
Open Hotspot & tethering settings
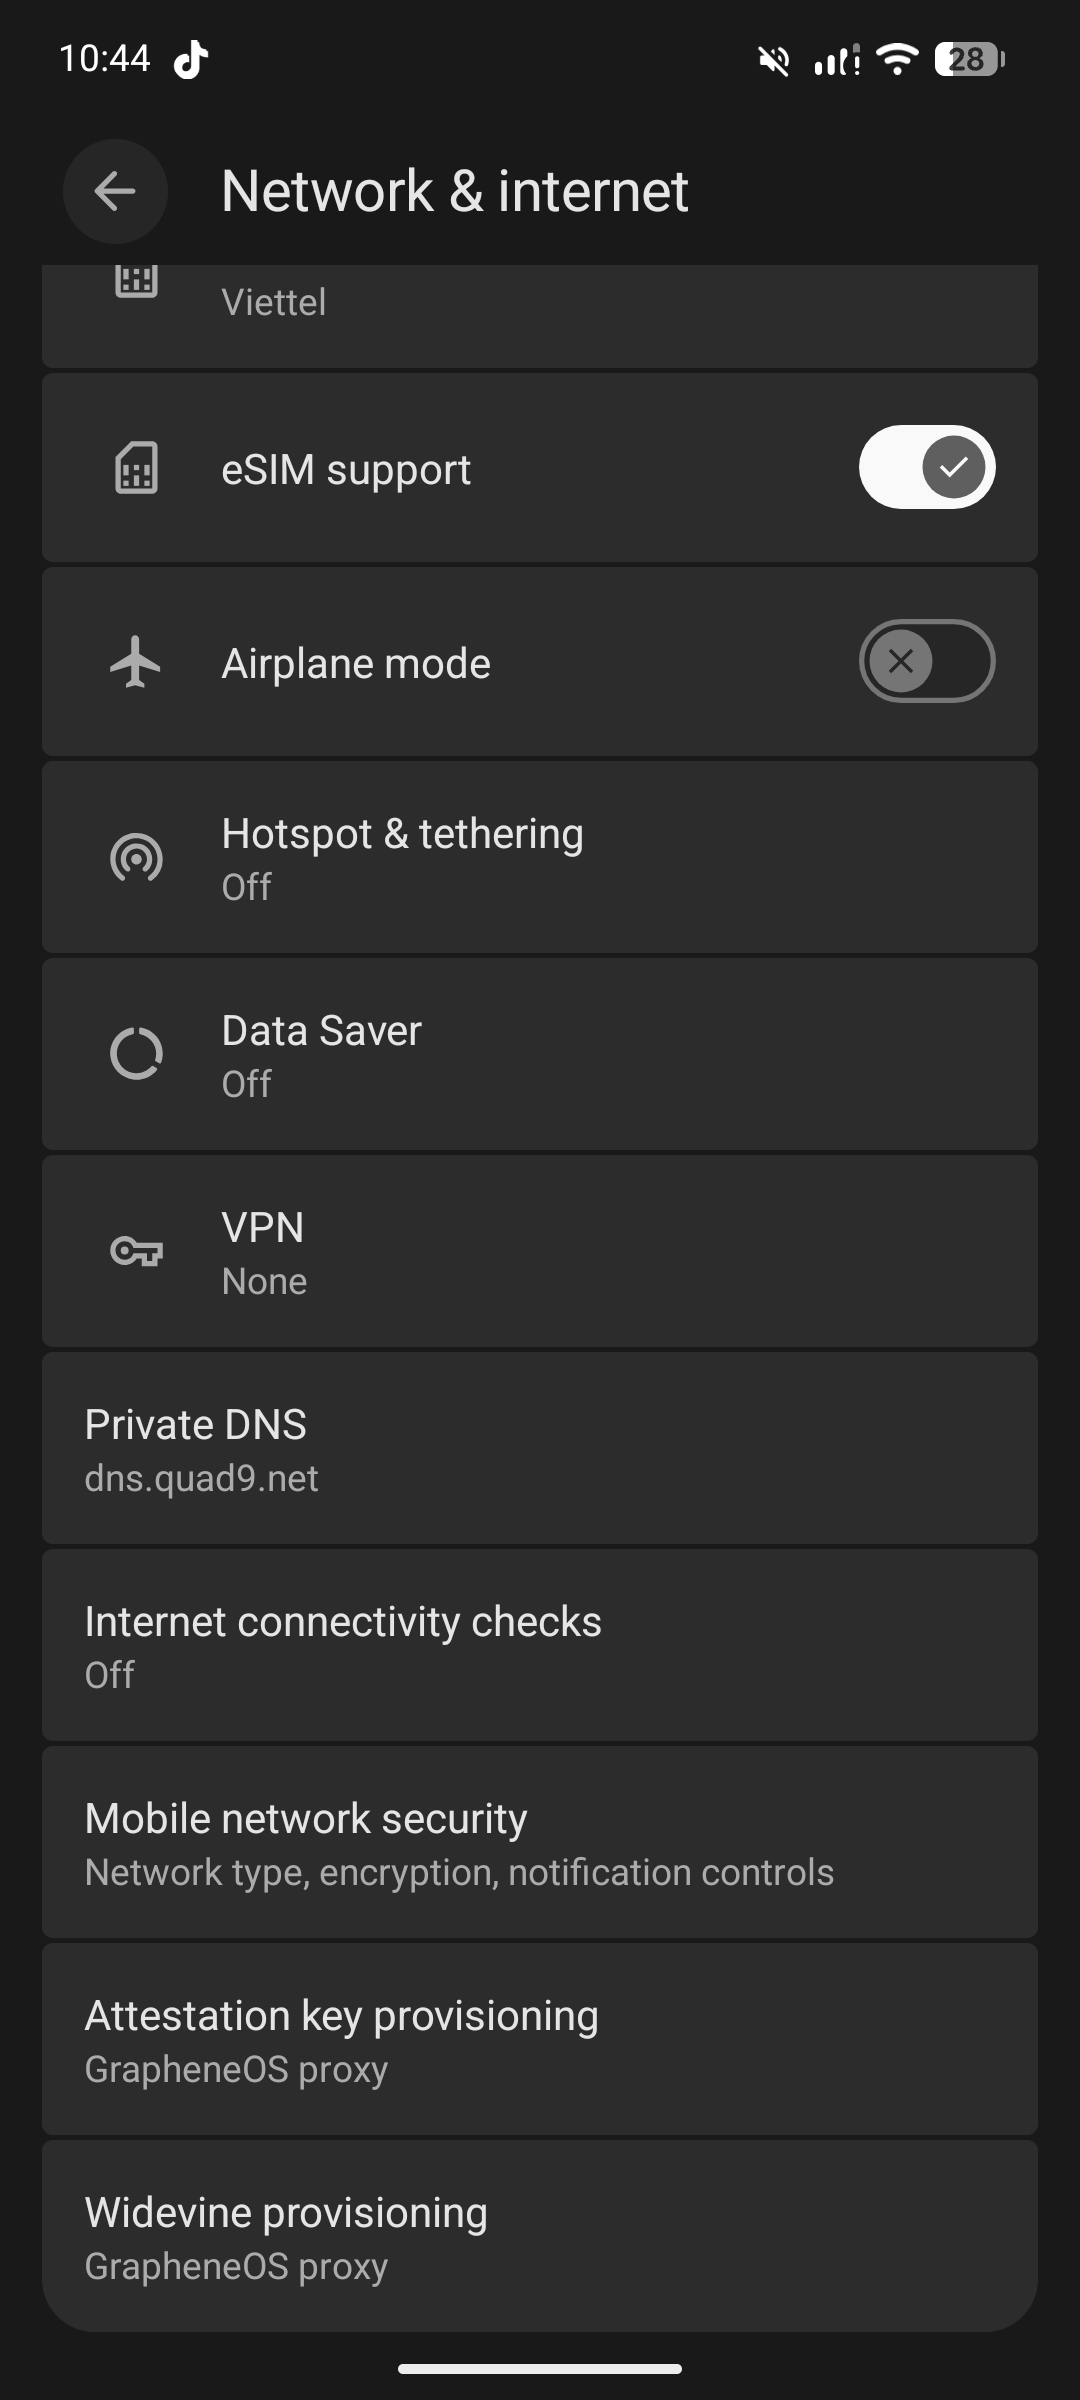click(x=540, y=858)
